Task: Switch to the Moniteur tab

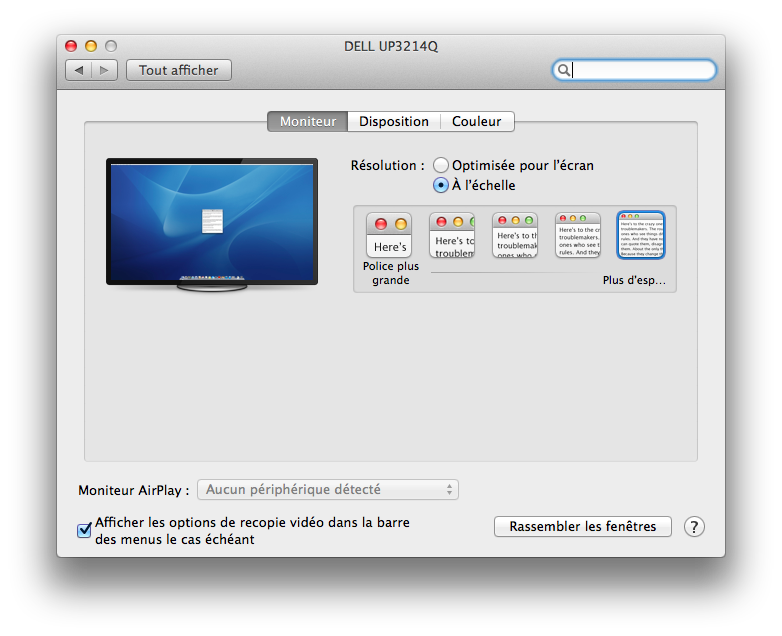Action: pyautogui.click(x=308, y=122)
